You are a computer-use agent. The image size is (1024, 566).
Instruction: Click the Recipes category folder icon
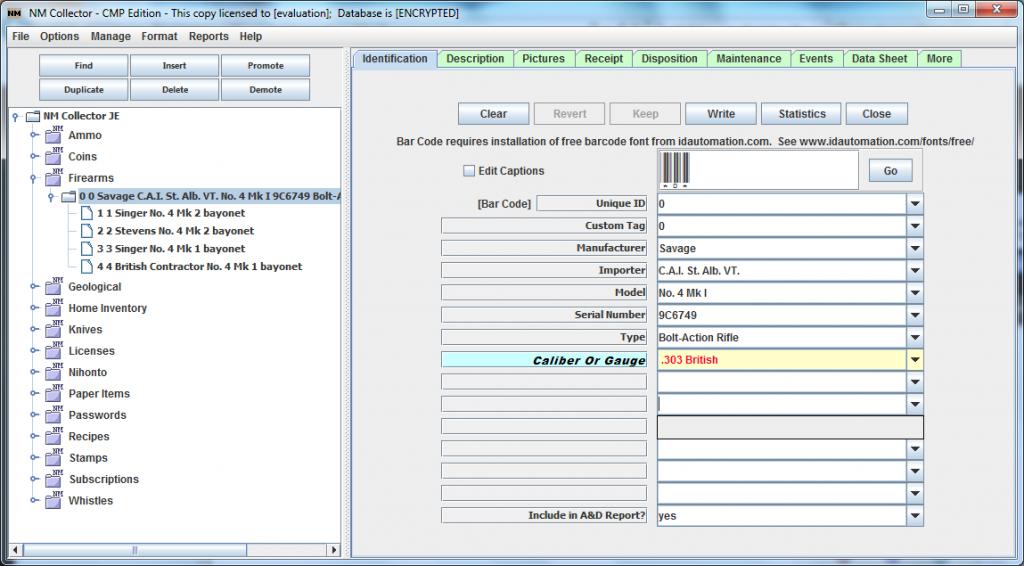[x=54, y=437]
